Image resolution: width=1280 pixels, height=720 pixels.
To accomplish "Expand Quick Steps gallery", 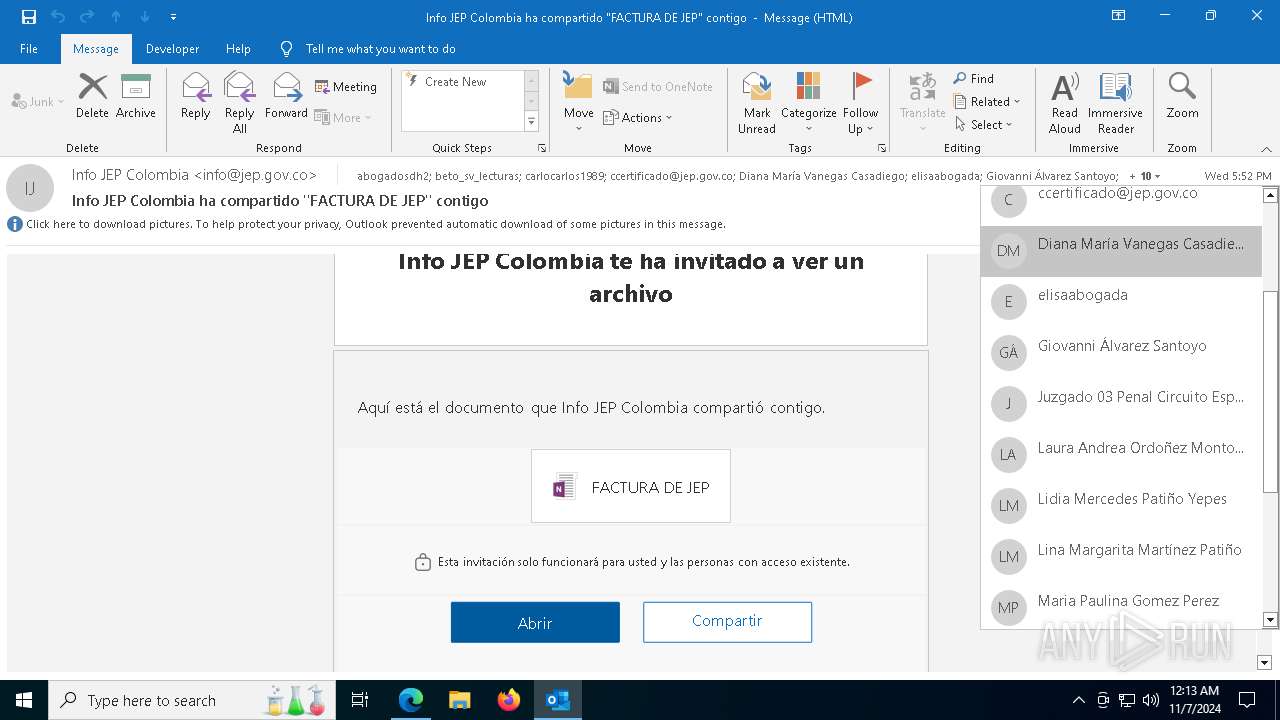I will pos(531,122).
